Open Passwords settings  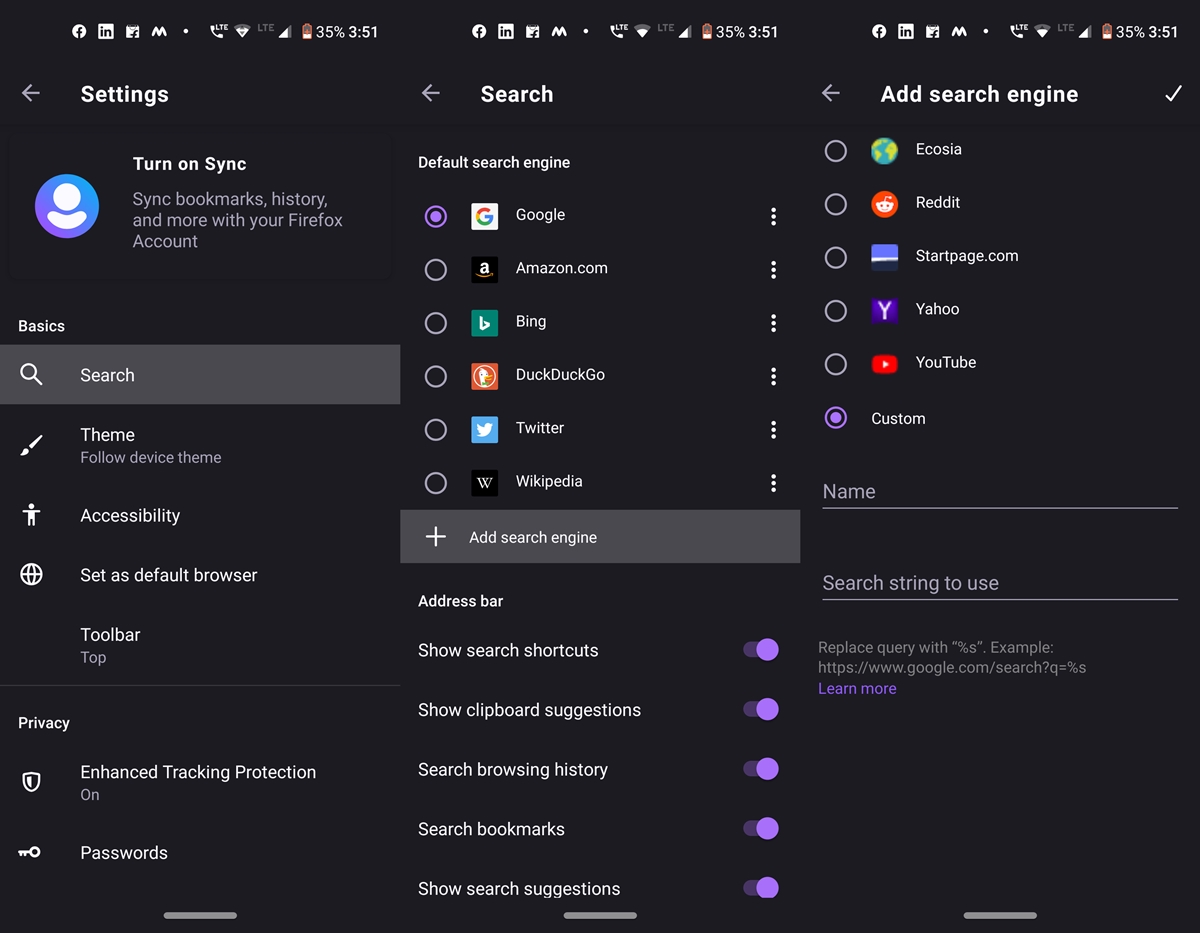[x=200, y=852]
